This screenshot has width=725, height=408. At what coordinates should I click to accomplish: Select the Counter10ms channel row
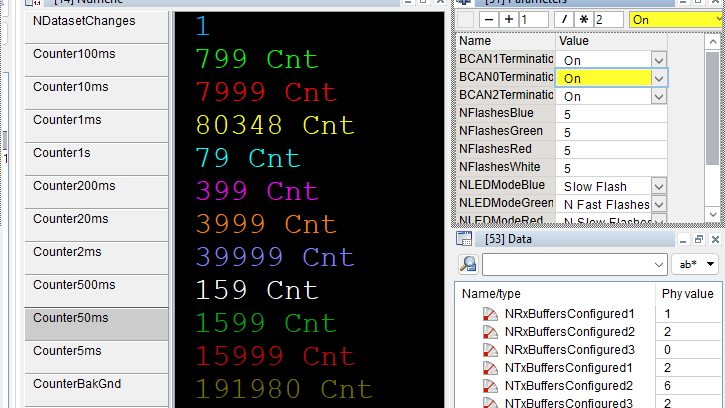tap(96, 93)
